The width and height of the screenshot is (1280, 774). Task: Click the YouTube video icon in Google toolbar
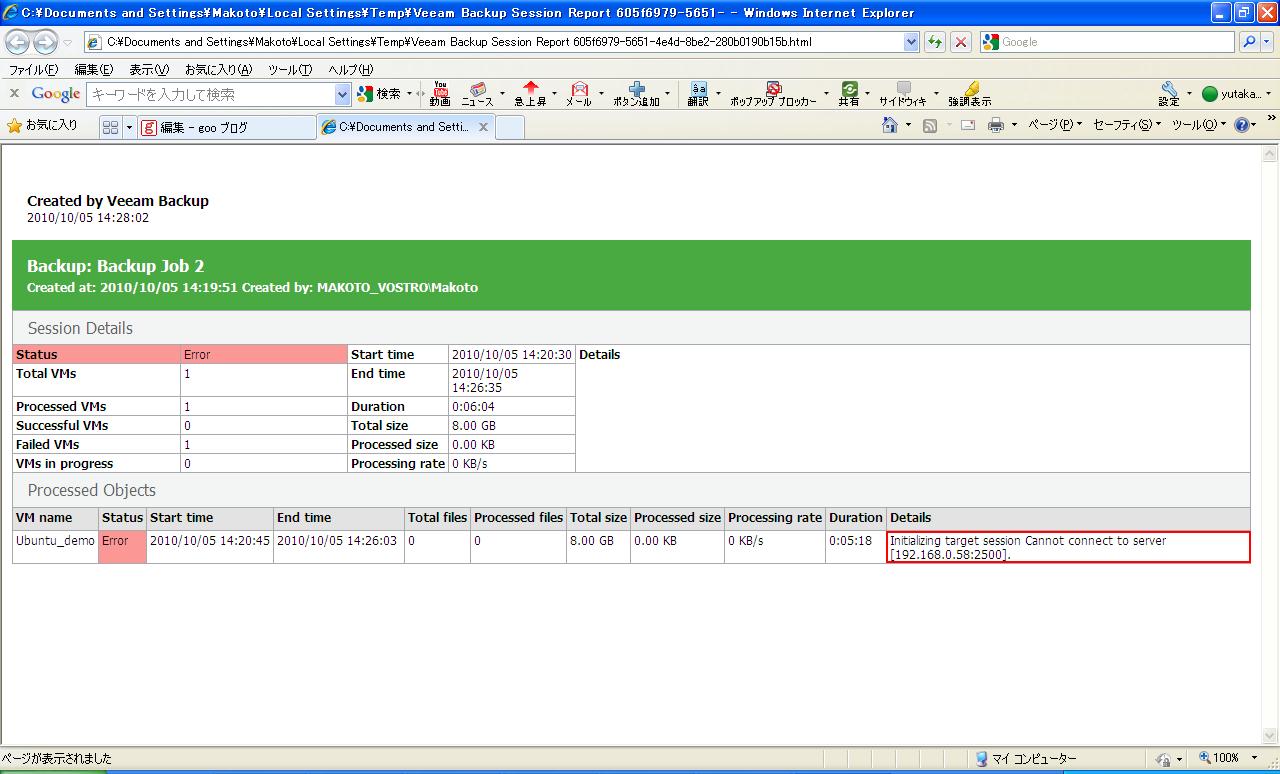pos(440,93)
